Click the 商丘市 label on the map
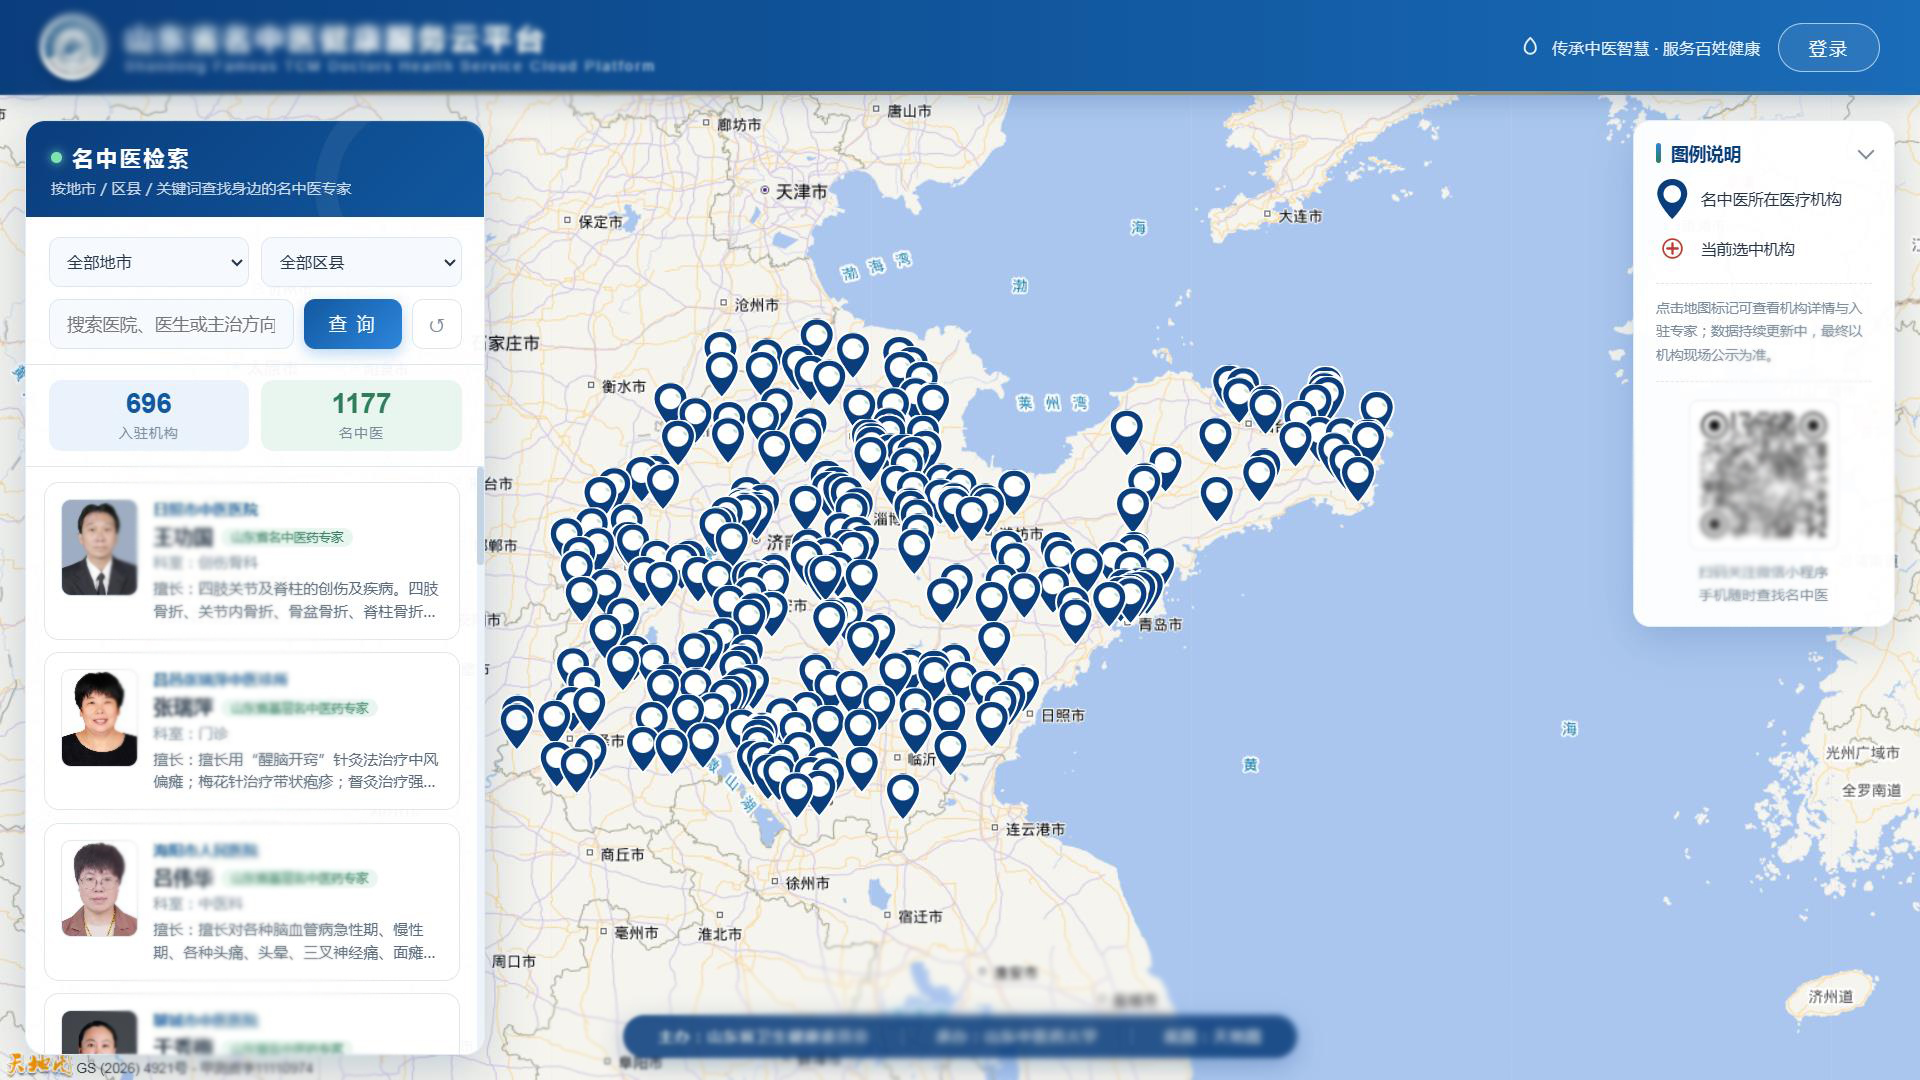 point(622,855)
